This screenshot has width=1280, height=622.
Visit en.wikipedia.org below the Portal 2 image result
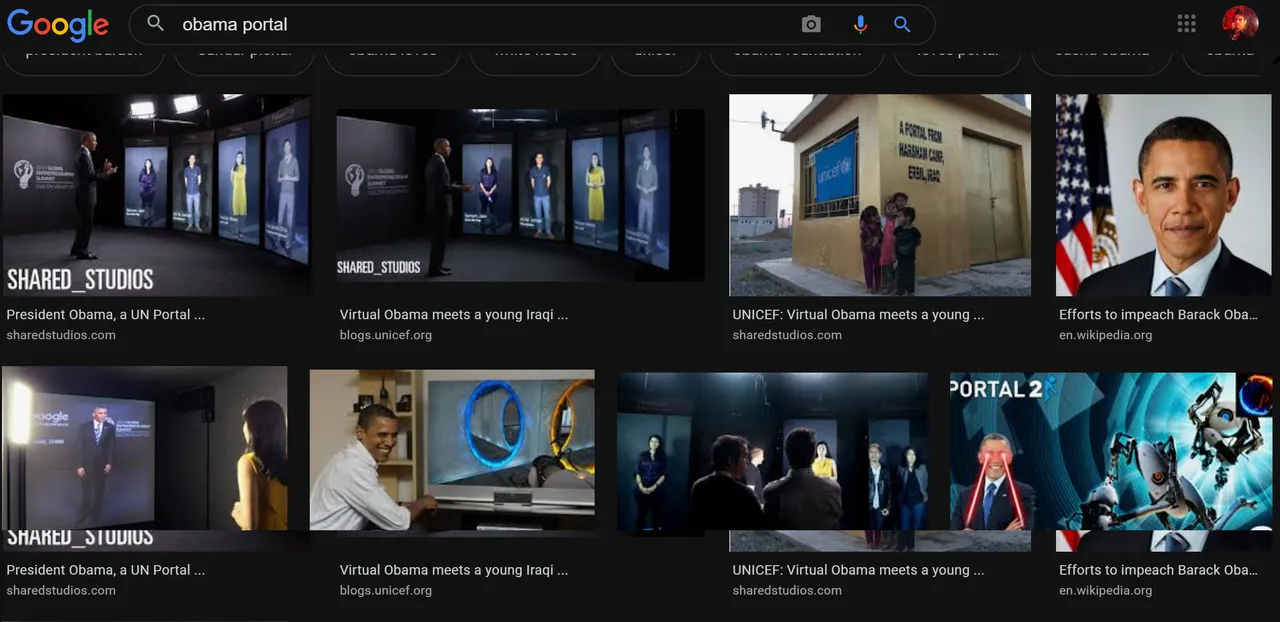pyautogui.click(x=1106, y=591)
